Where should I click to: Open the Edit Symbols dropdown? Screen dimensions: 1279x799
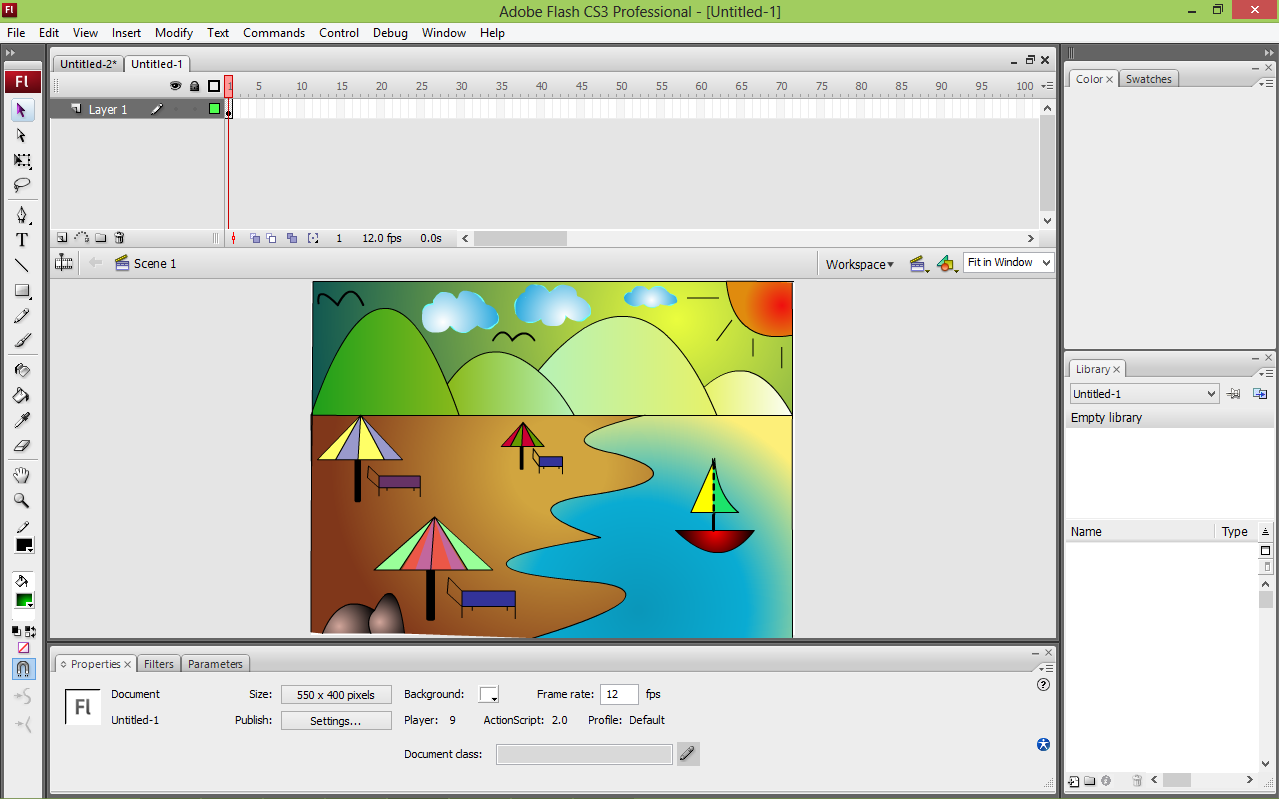[x=947, y=264]
